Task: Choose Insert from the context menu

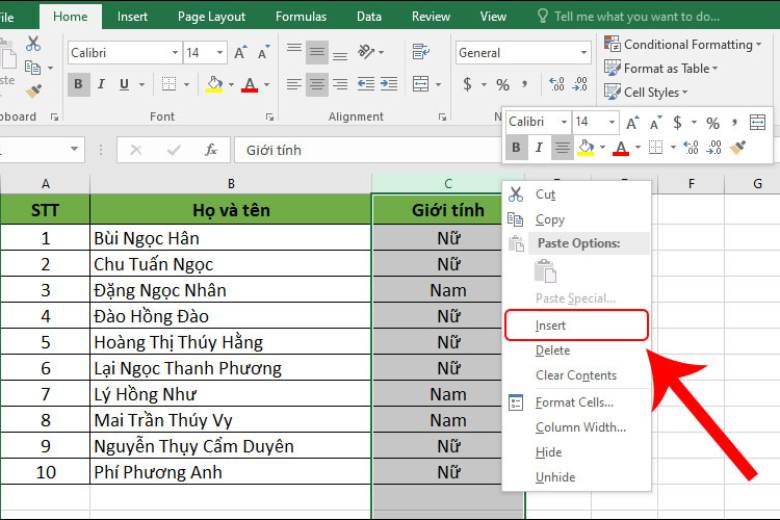Action: [577, 325]
